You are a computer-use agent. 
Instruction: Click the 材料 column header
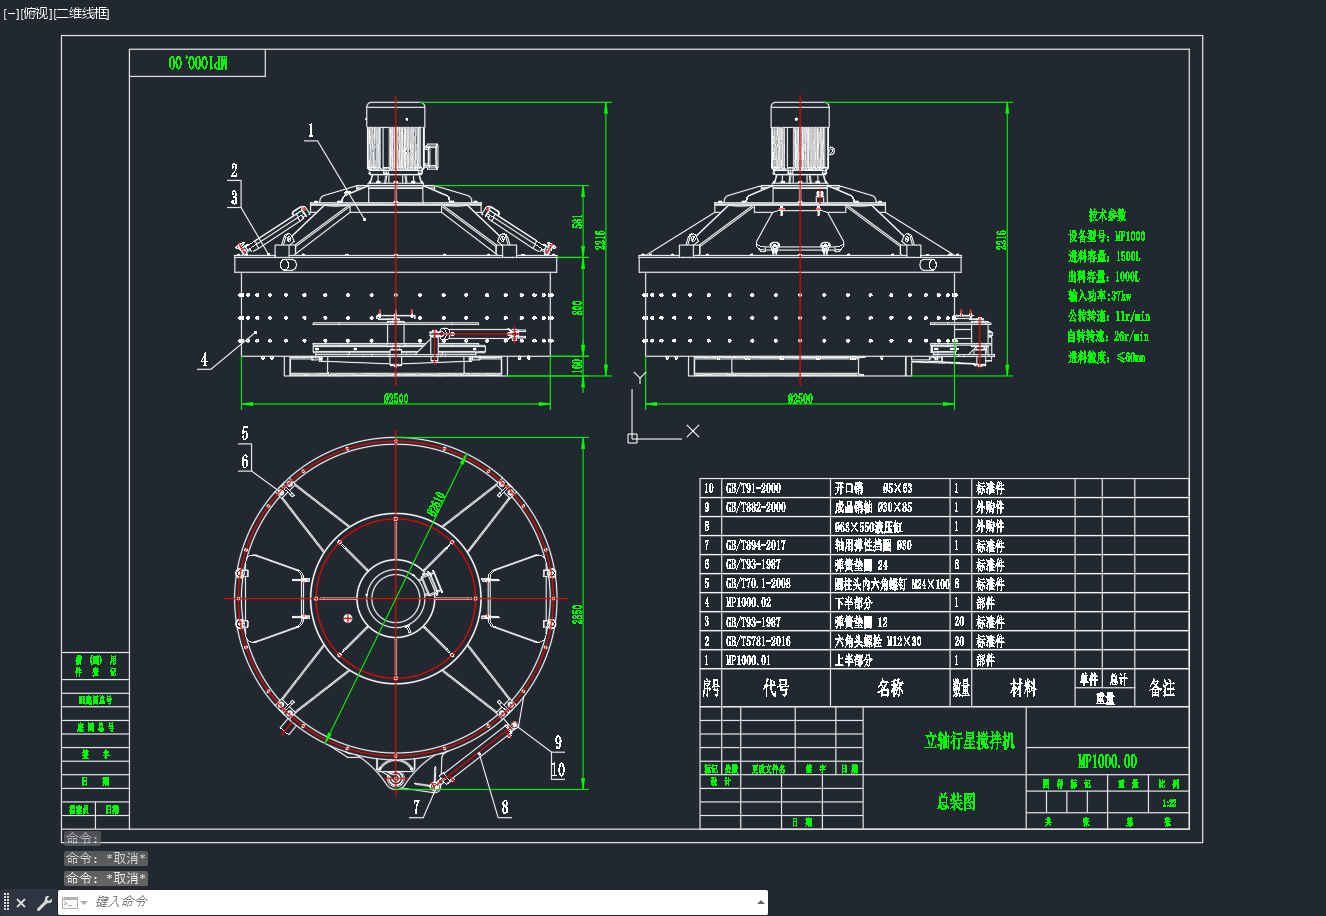tap(1023, 688)
